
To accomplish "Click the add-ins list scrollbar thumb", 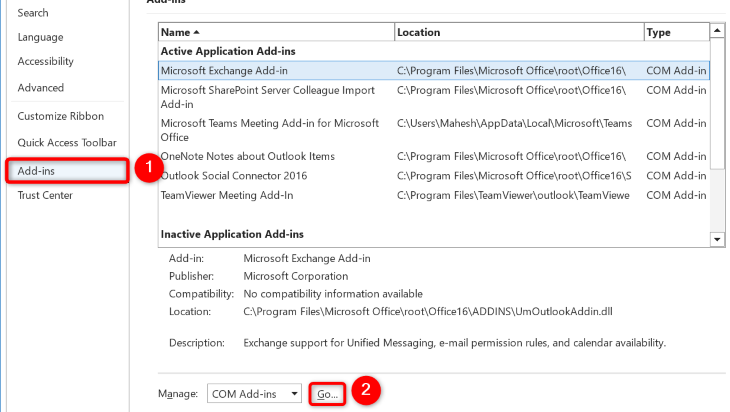I will pos(717,103).
